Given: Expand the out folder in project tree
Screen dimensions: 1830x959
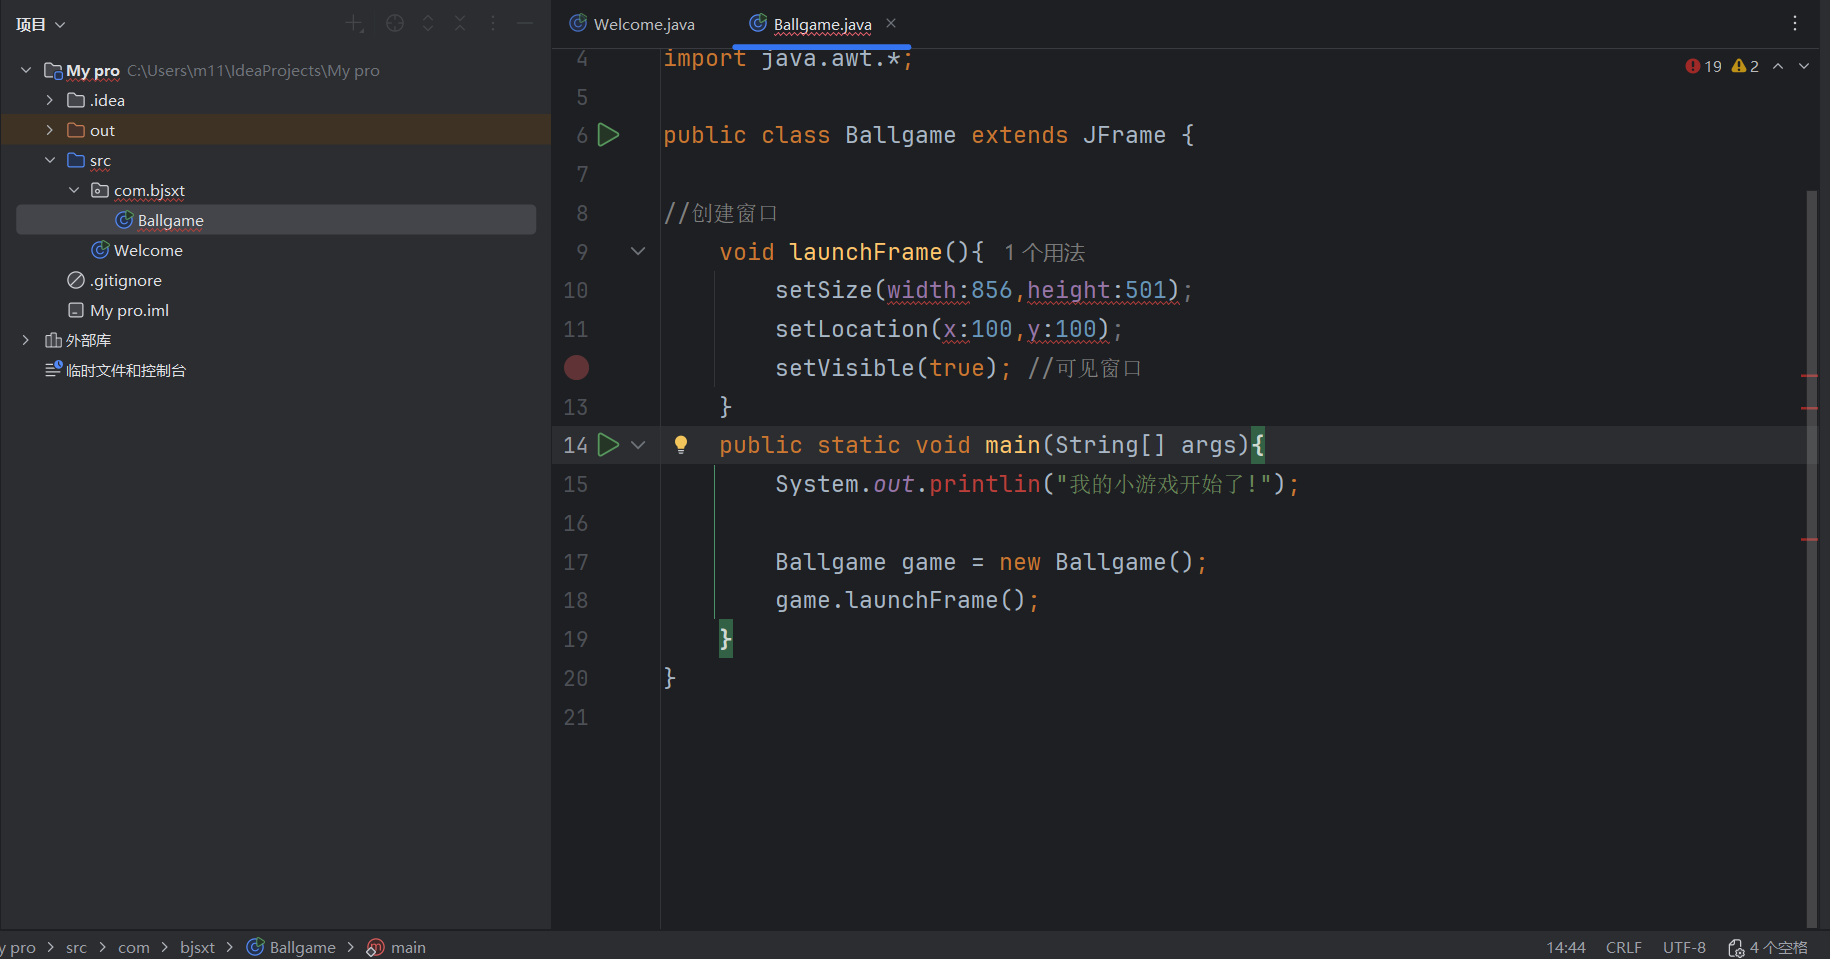Looking at the screenshot, I should (50, 130).
